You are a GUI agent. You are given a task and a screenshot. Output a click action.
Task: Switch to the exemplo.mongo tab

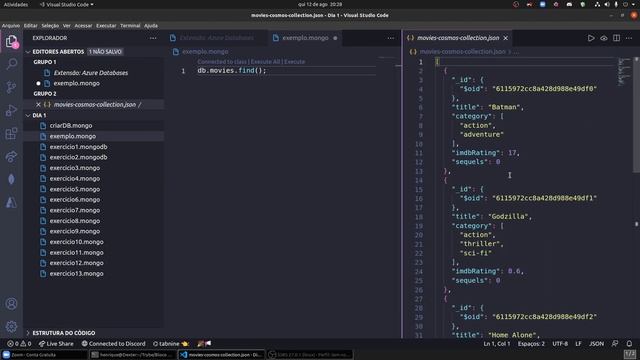305,38
